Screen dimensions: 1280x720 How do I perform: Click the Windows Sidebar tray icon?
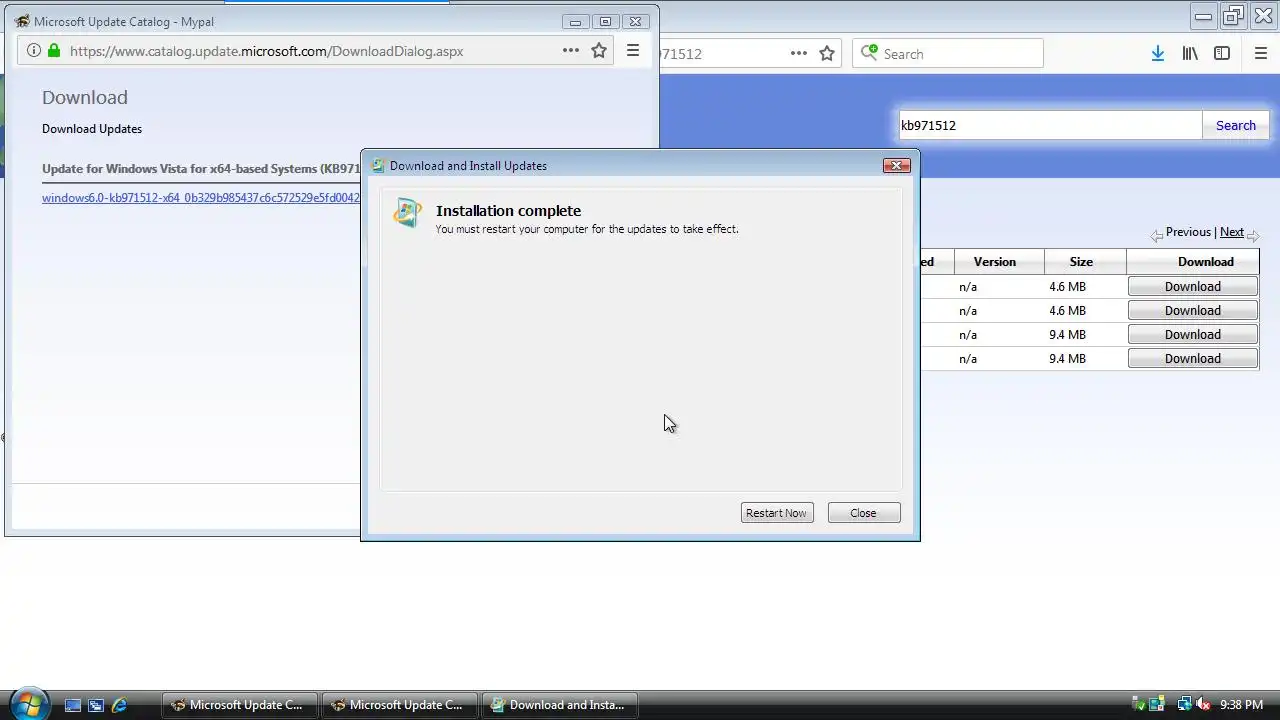pos(1157,705)
